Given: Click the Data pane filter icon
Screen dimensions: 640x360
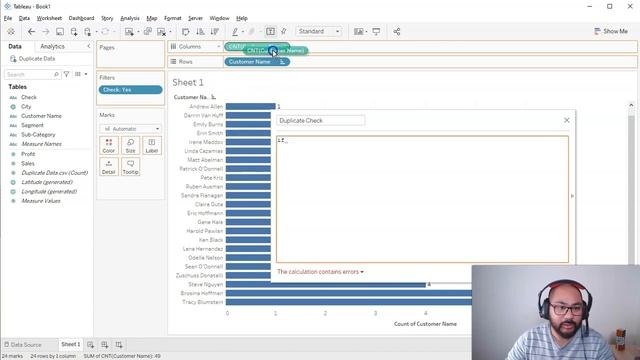Looking at the screenshot, I should (x=66, y=74).
